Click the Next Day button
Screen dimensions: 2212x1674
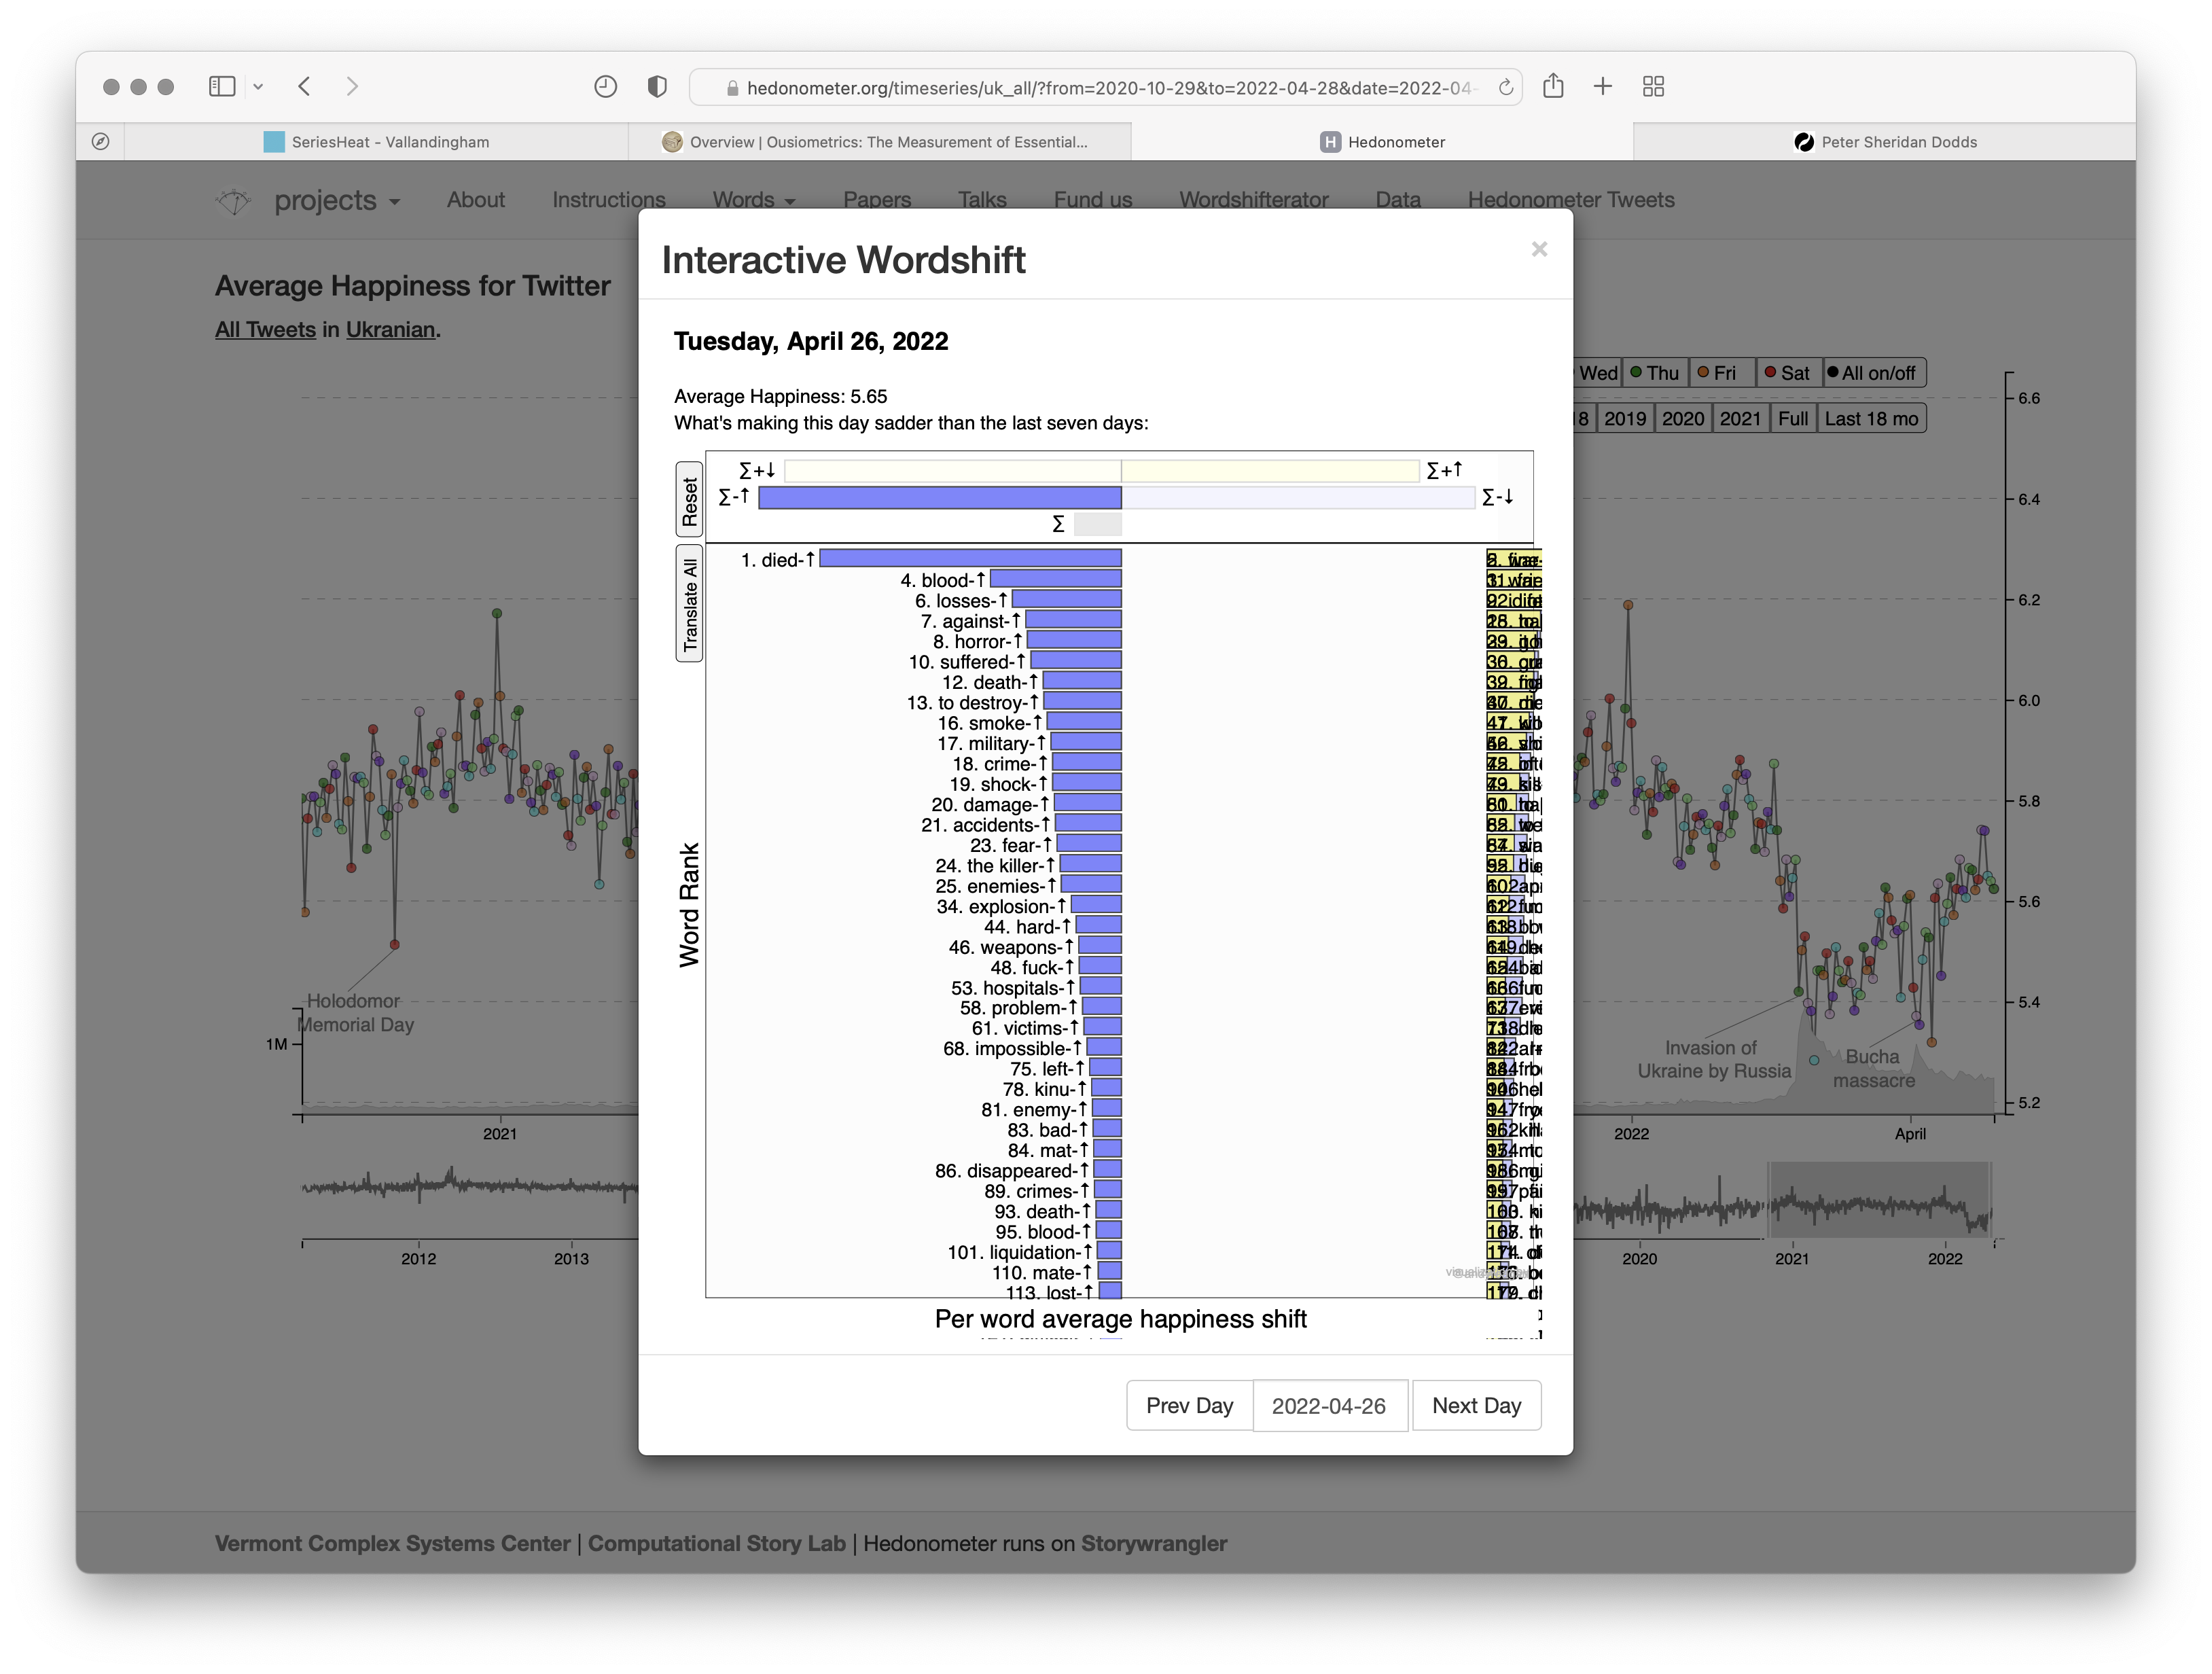click(x=1476, y=1406)
